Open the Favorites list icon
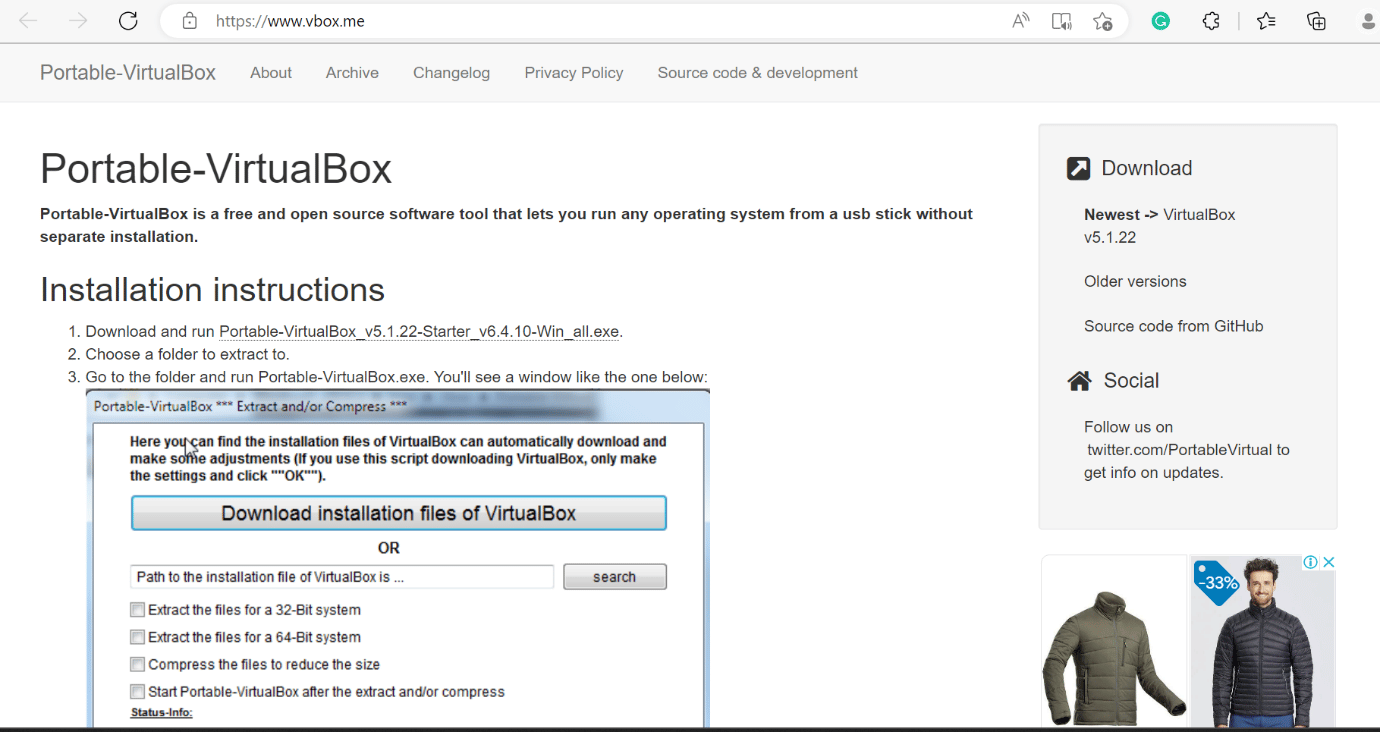Screen dimensions: 1380x732 pos(1267,21)
